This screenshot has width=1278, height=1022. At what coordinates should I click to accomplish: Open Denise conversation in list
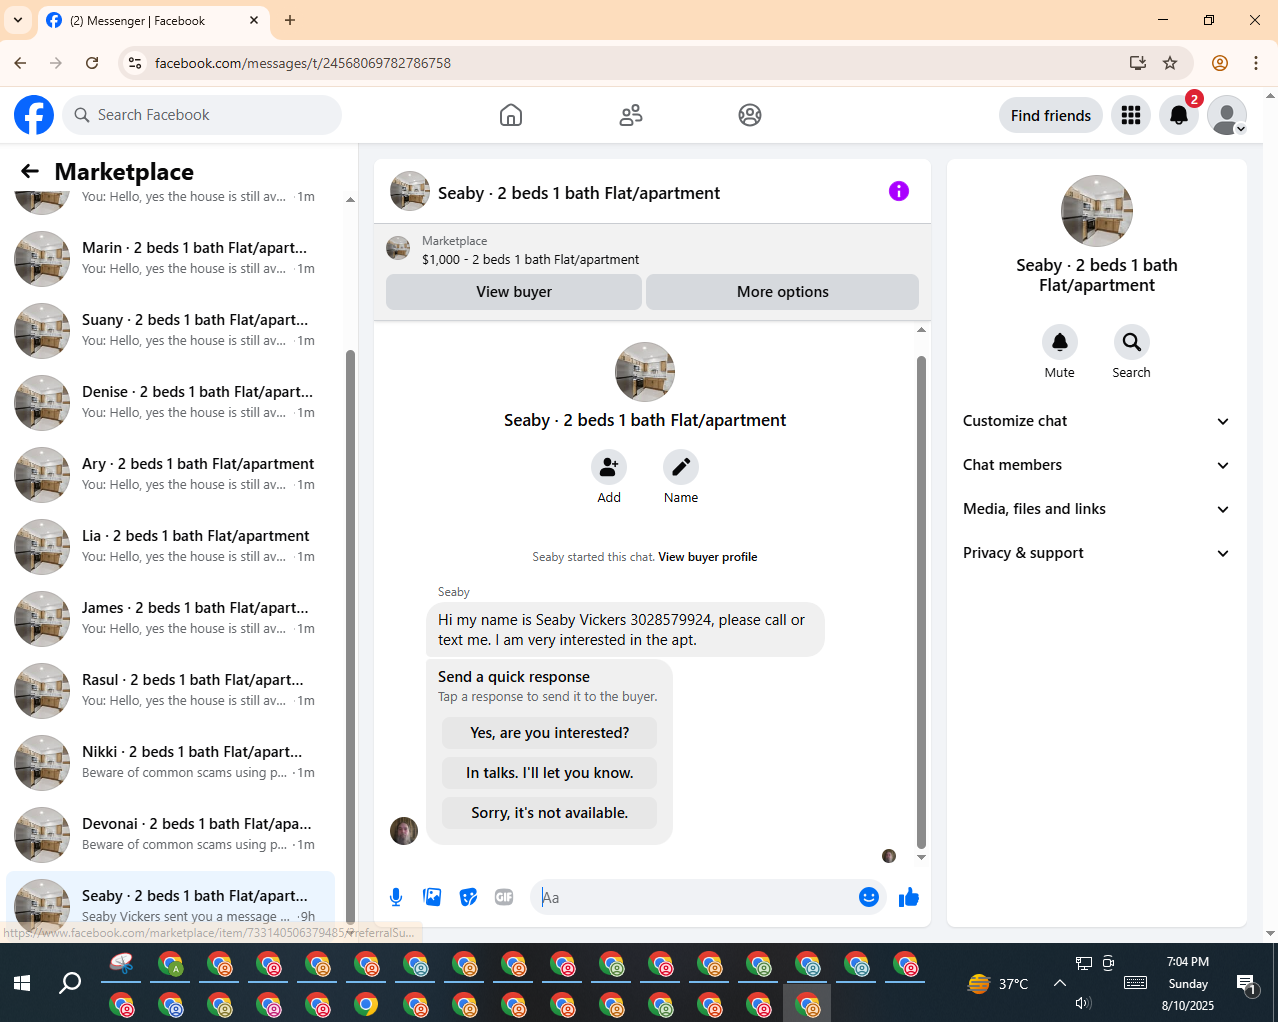pyautogui.click(x=170, y=402)
